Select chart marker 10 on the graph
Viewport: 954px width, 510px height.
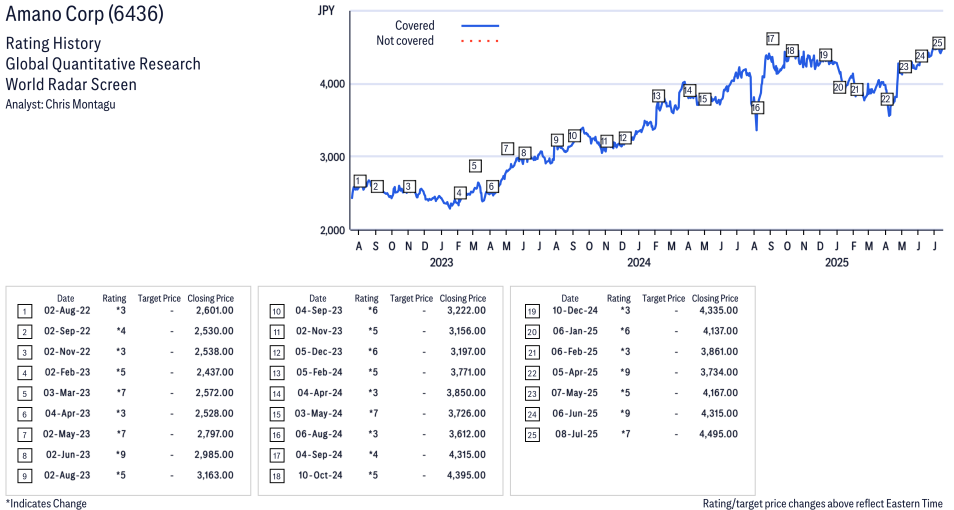(573, 136)
